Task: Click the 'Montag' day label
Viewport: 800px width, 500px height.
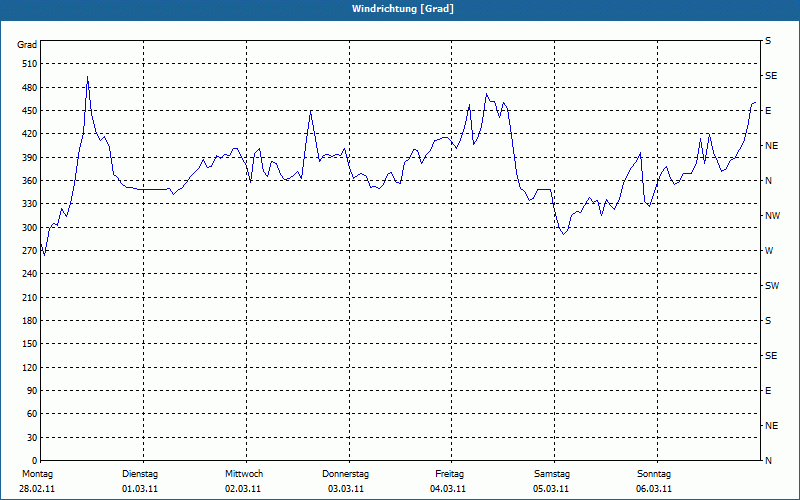Action: pyautogui.click(x=37, y=474)
